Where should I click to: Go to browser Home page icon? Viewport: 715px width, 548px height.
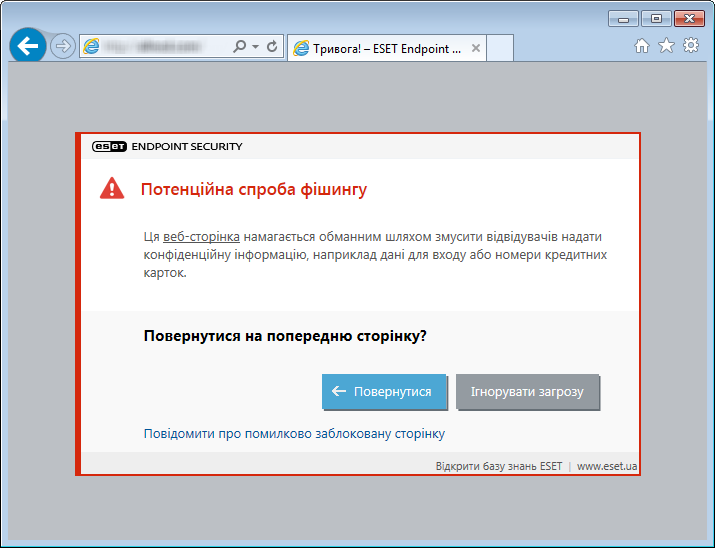point(642,46)
